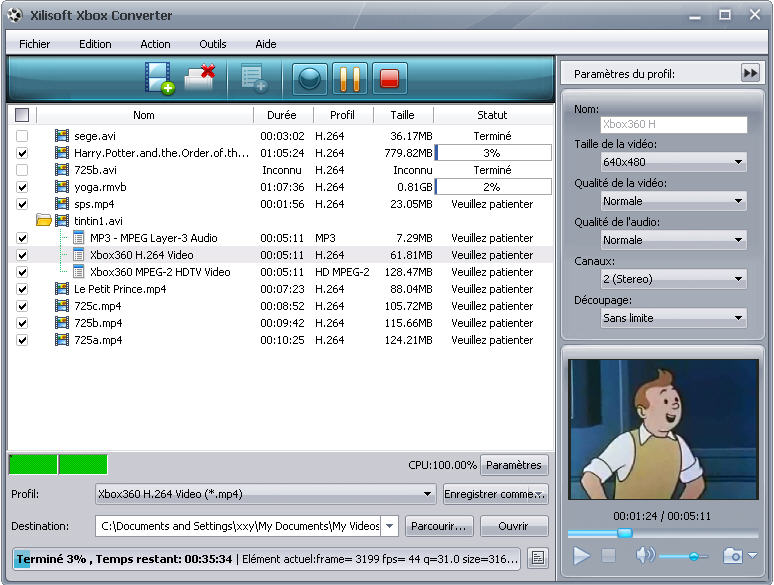774x585 pixels.
Task: Open the log view icon beside status bar
Action: pos(538,558)
